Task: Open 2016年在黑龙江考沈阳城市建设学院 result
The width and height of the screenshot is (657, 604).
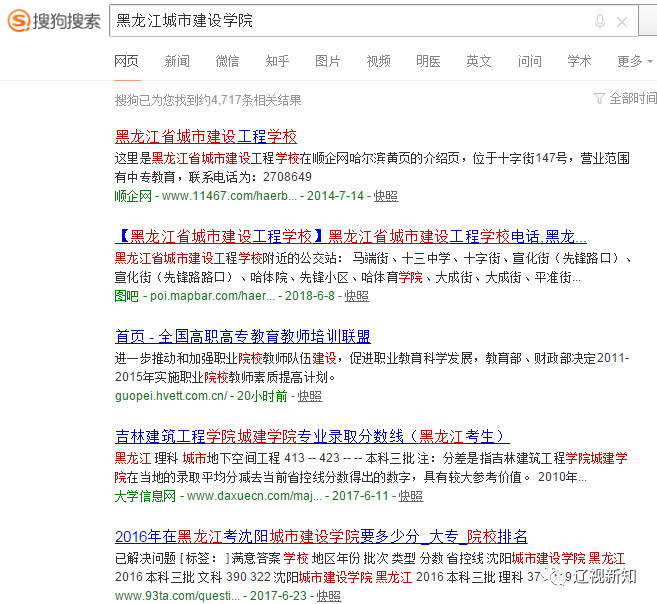Action: point(321,537)
